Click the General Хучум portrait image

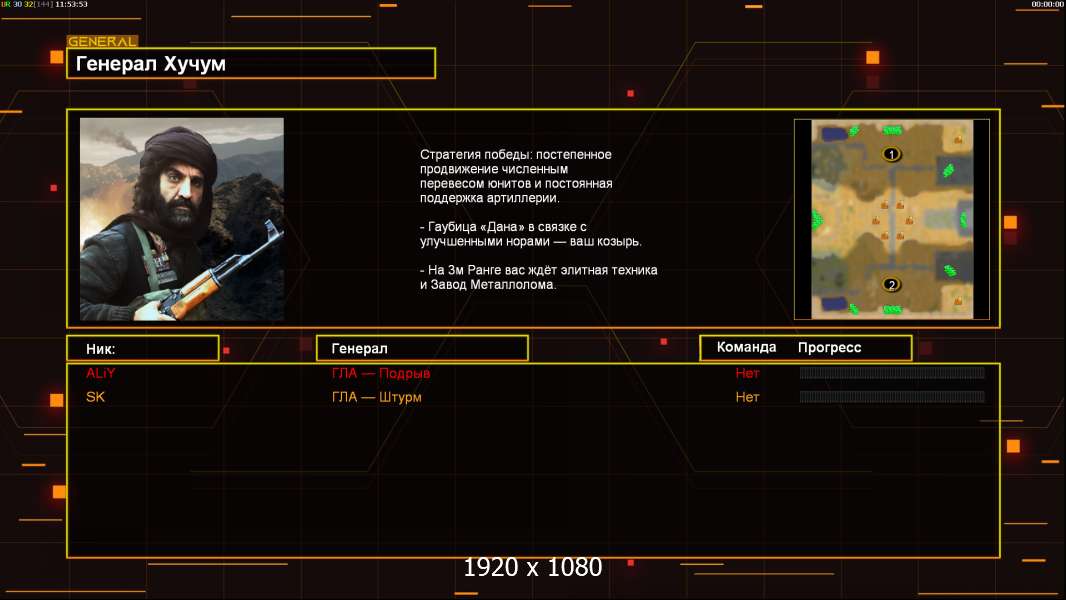(182, 219)
